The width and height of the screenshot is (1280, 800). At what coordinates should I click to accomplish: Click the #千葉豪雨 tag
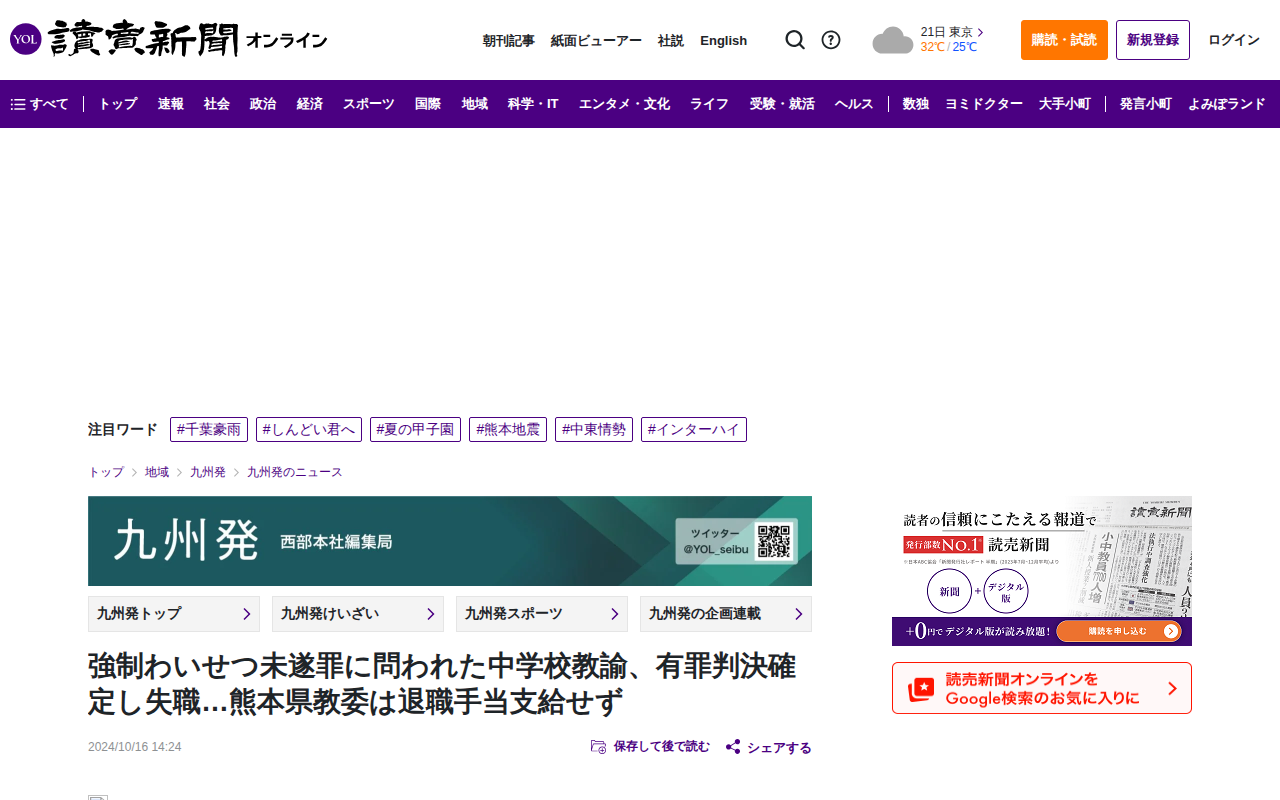tap(209, 430)
